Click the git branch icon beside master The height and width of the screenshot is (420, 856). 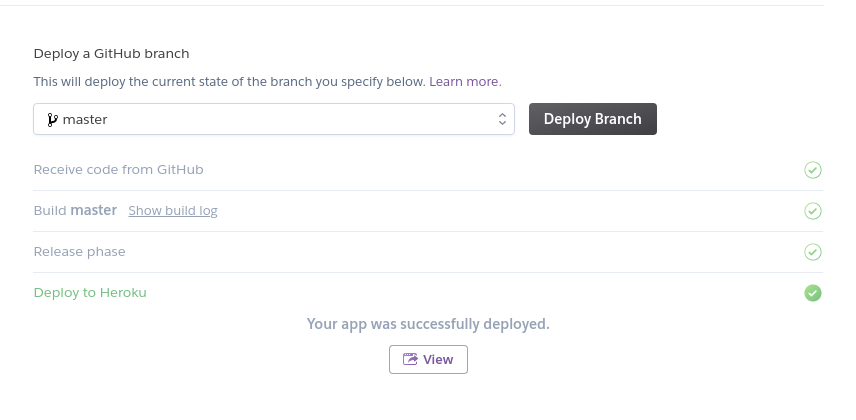coord(52,120)
